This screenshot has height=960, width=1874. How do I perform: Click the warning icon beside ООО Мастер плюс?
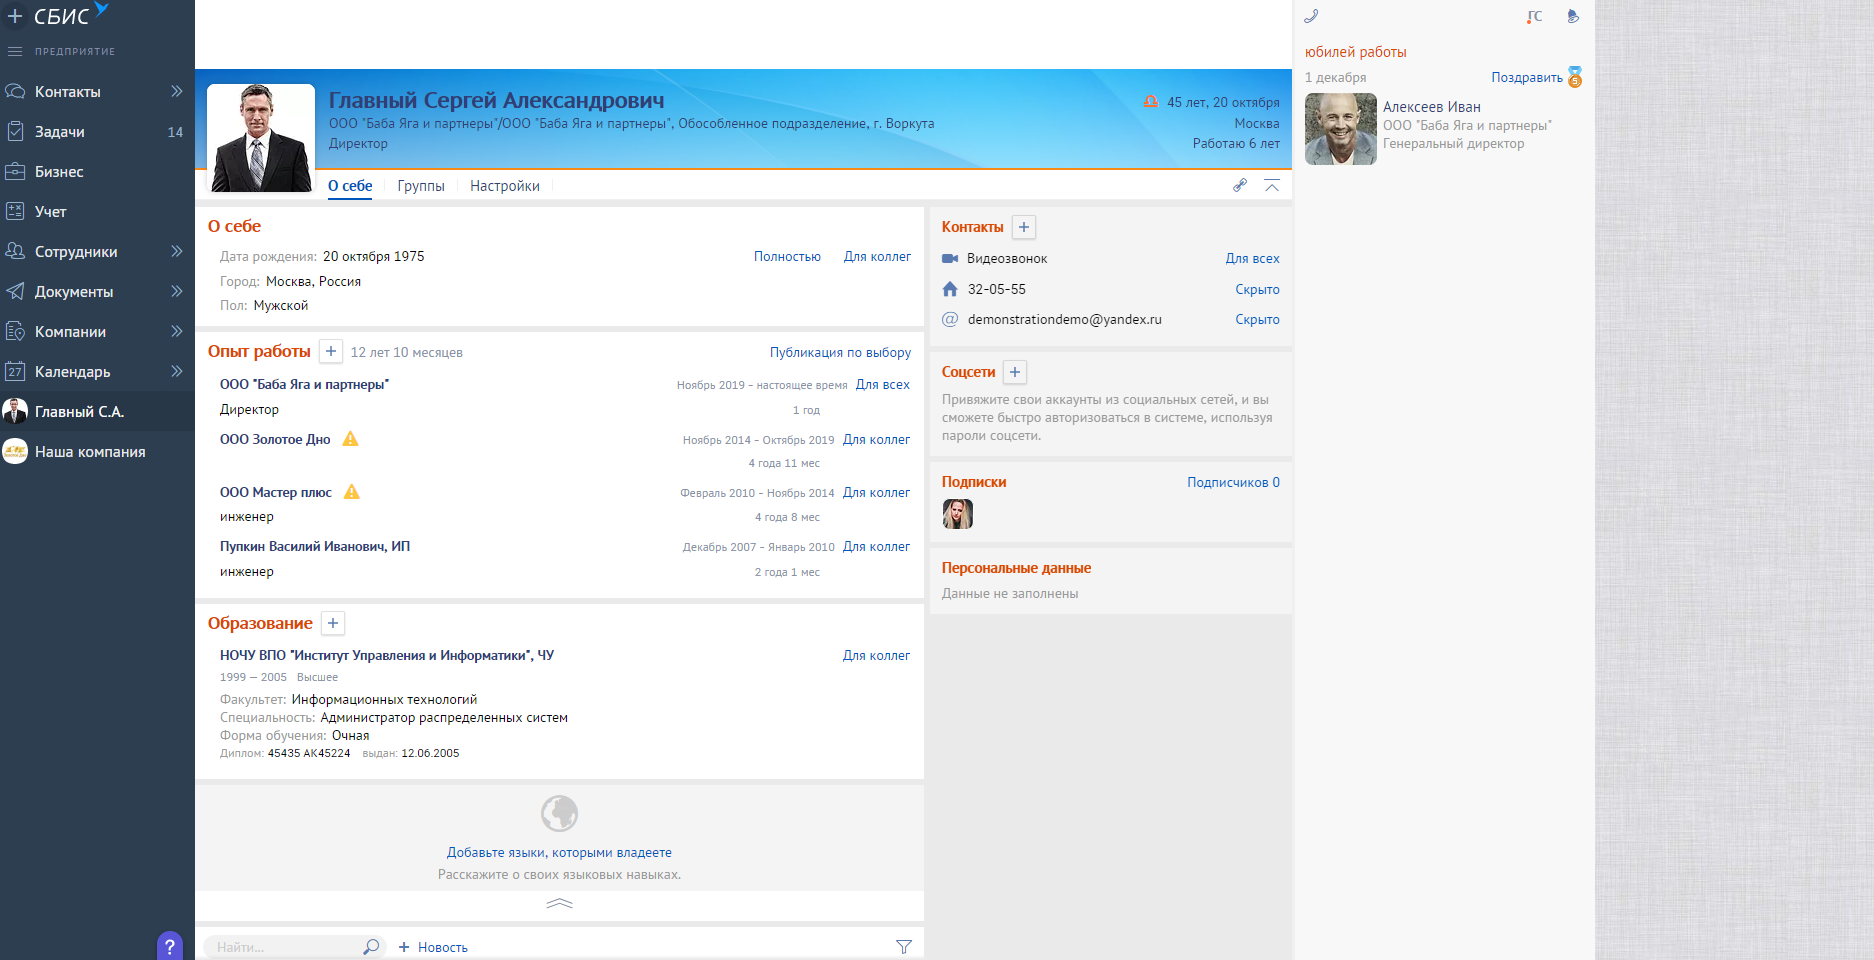coord(352,492)
